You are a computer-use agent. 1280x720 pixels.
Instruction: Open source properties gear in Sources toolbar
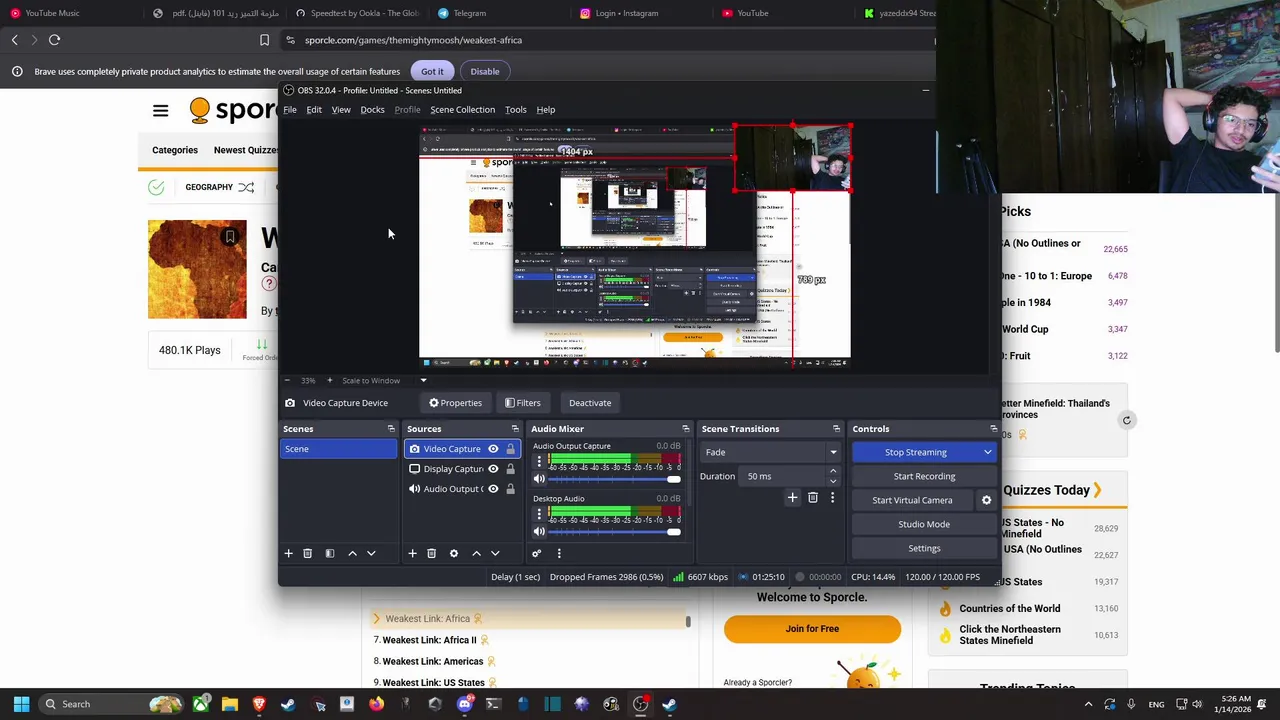453,553
